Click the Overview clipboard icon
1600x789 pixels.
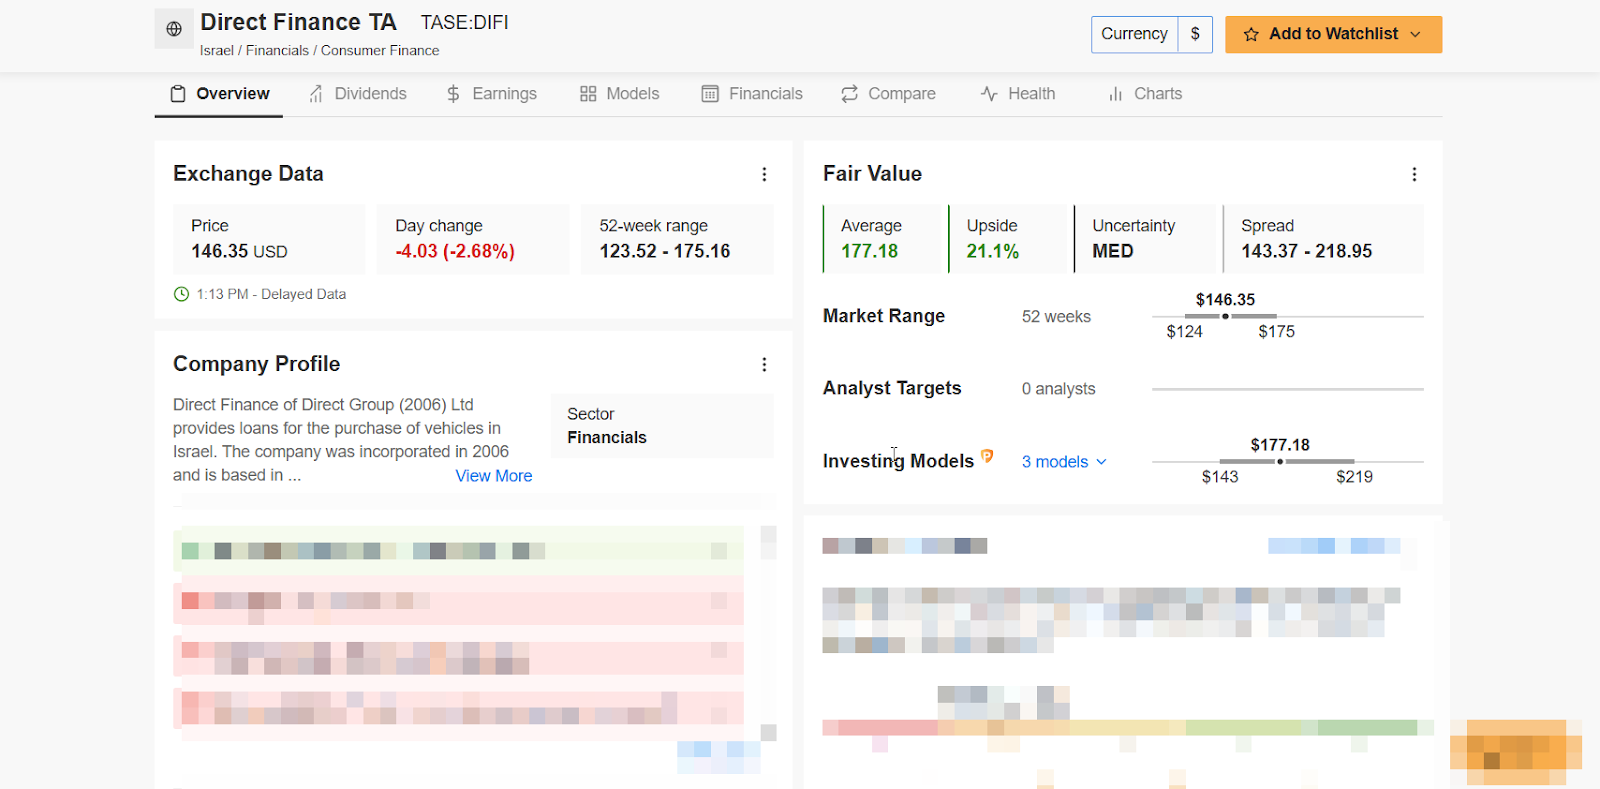point(178,94)
